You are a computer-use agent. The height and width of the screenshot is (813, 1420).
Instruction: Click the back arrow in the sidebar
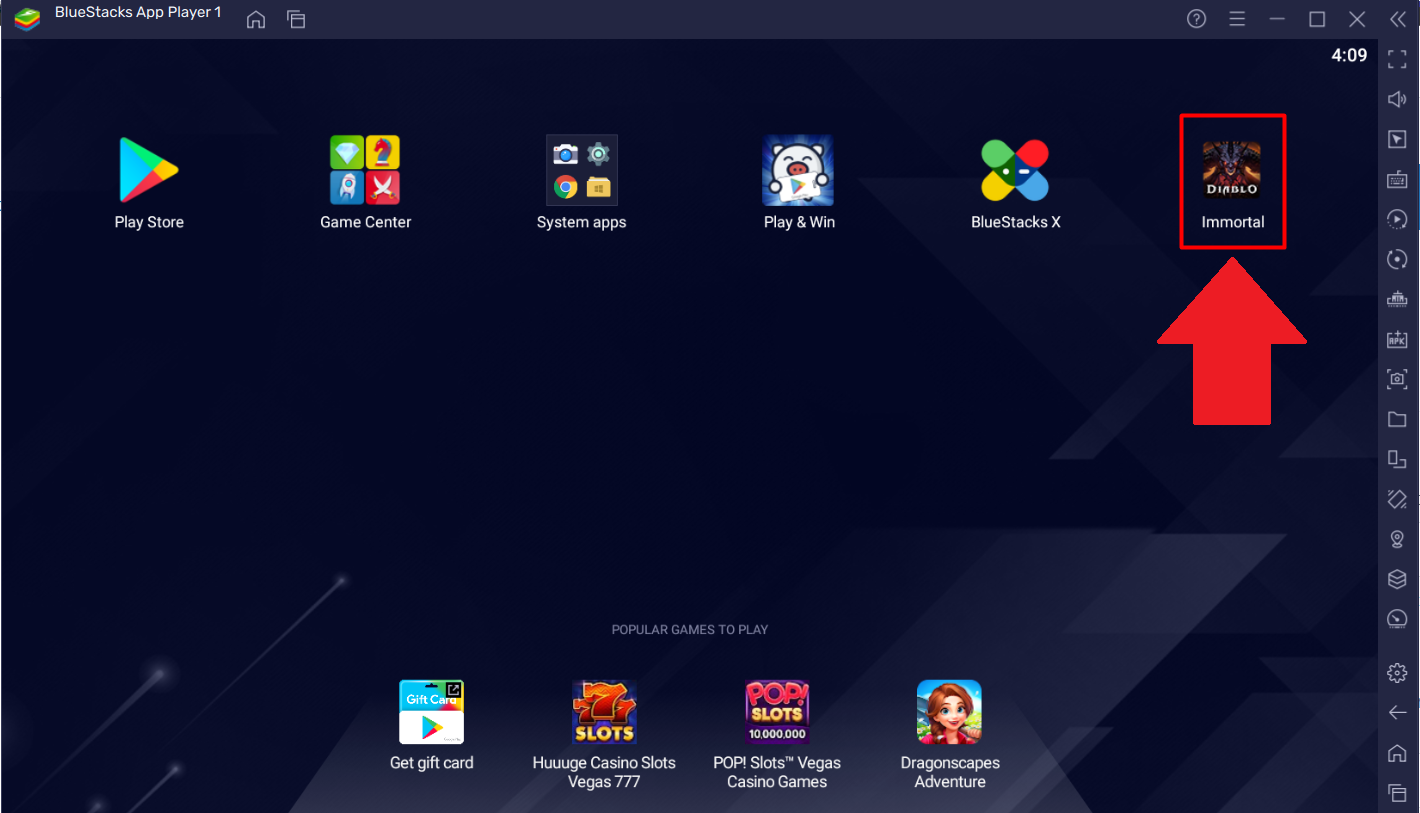1397,713
